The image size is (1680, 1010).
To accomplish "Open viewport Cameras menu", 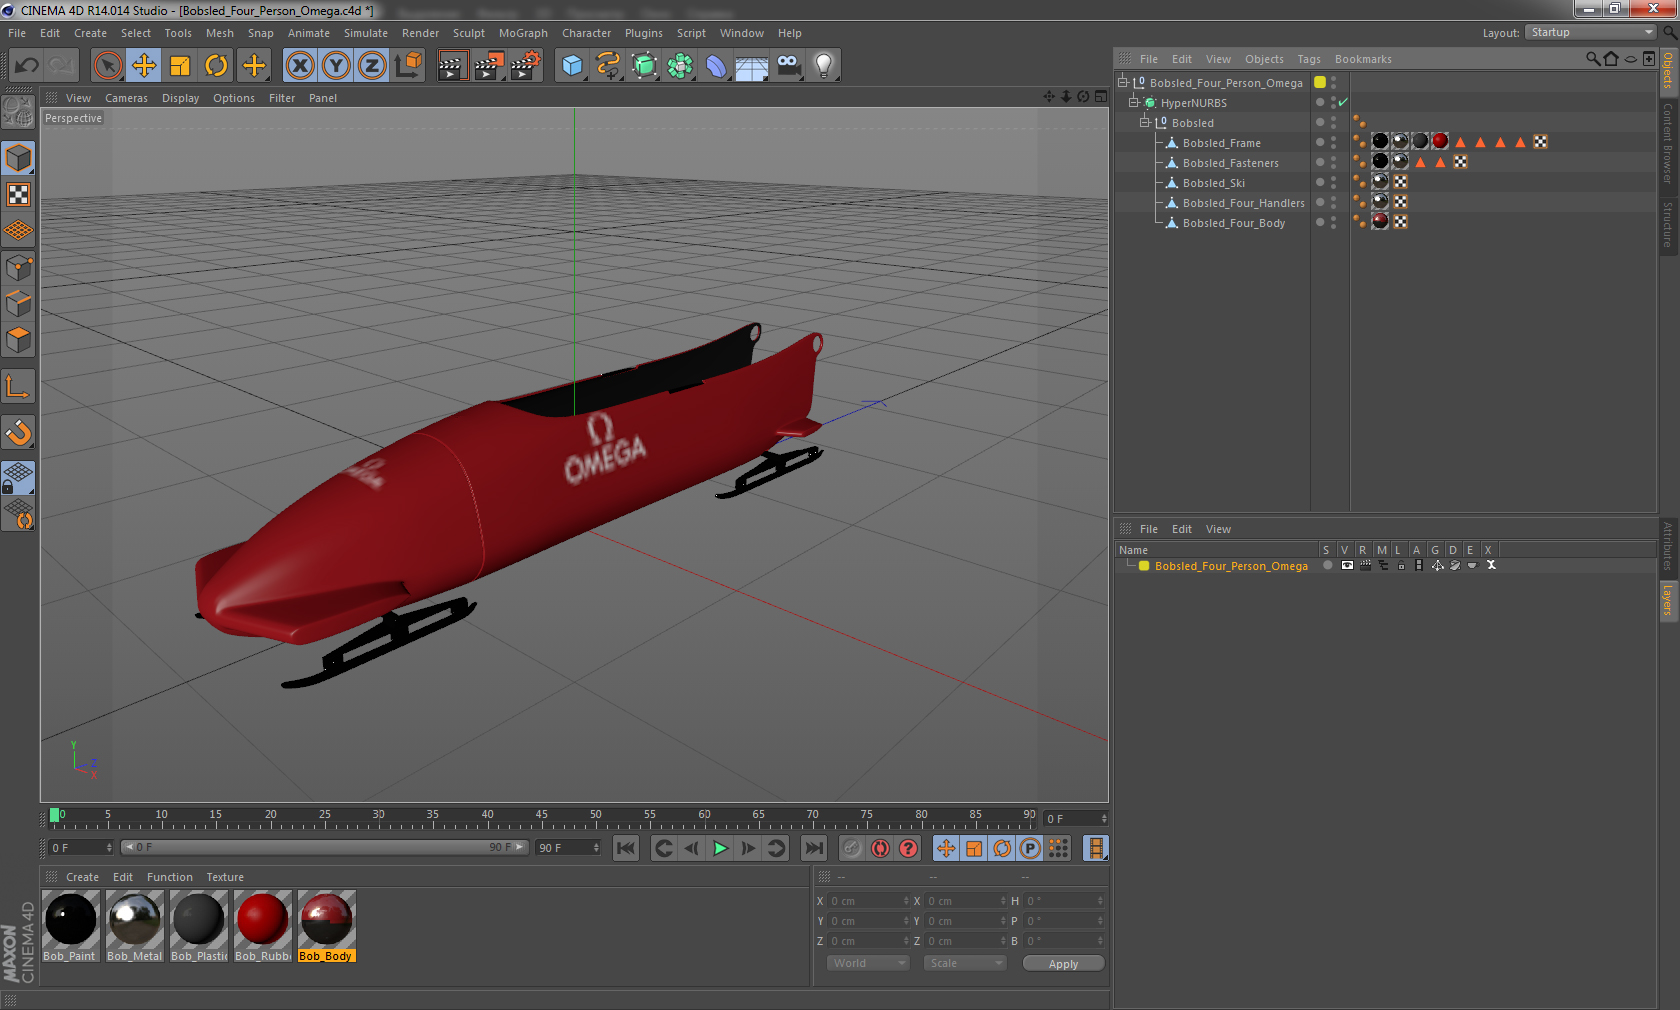I will coord(126,98).
